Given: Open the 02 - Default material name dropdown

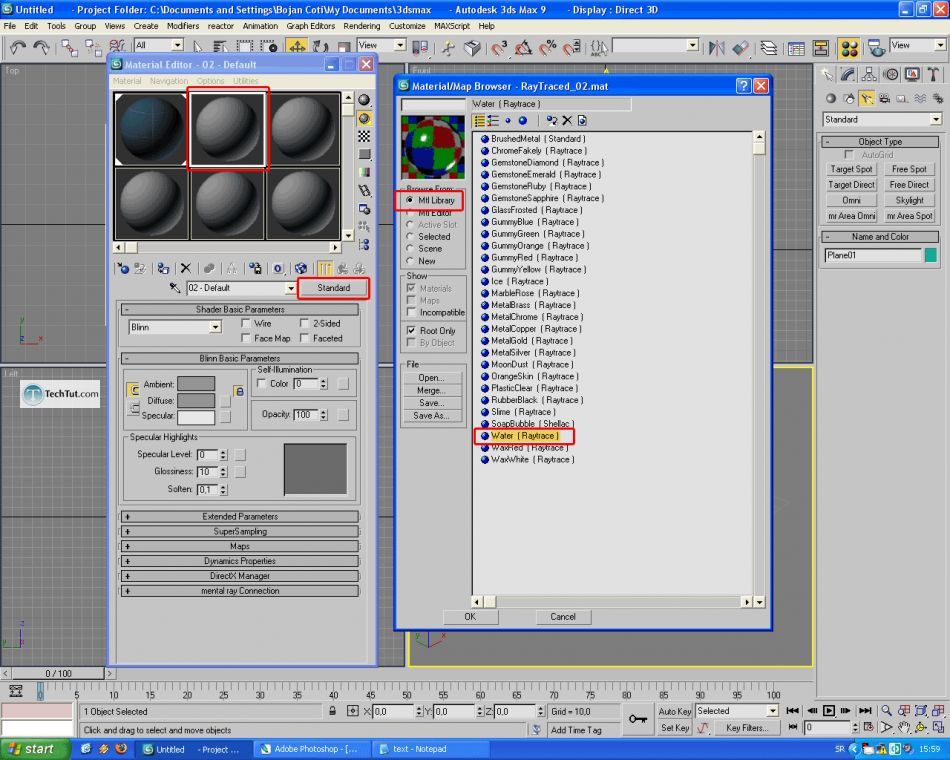Looking at the screenshot, I should (241, 288).
